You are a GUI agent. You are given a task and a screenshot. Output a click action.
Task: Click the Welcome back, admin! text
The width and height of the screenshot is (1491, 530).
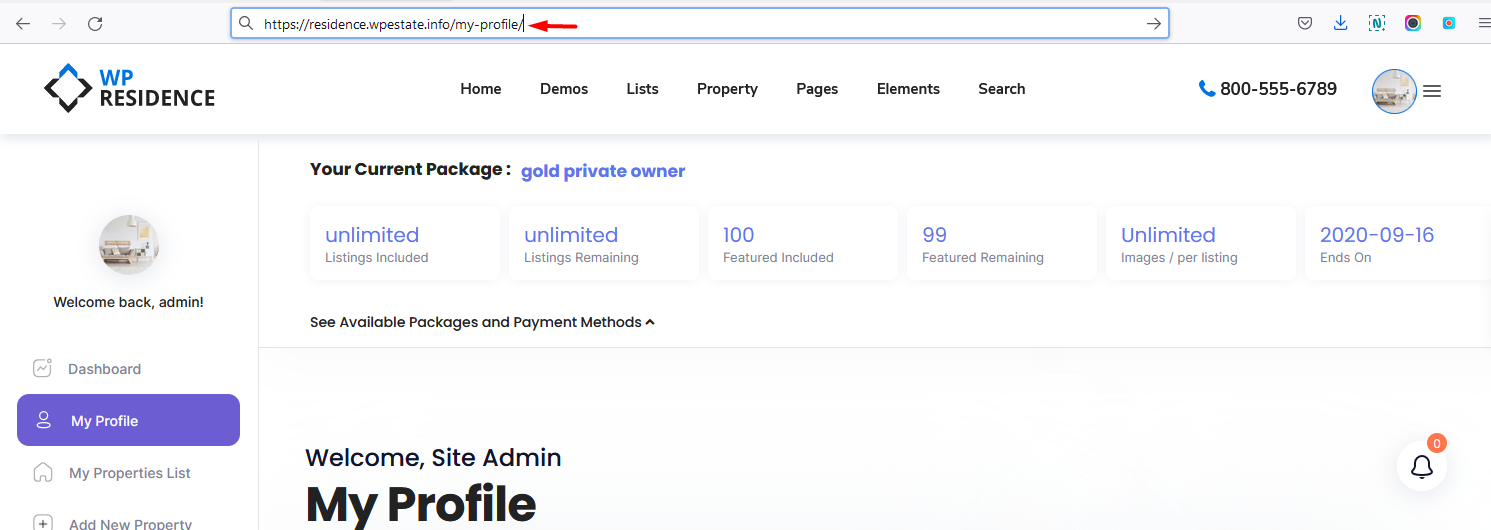pyautogui.click(x=128, y=302)
